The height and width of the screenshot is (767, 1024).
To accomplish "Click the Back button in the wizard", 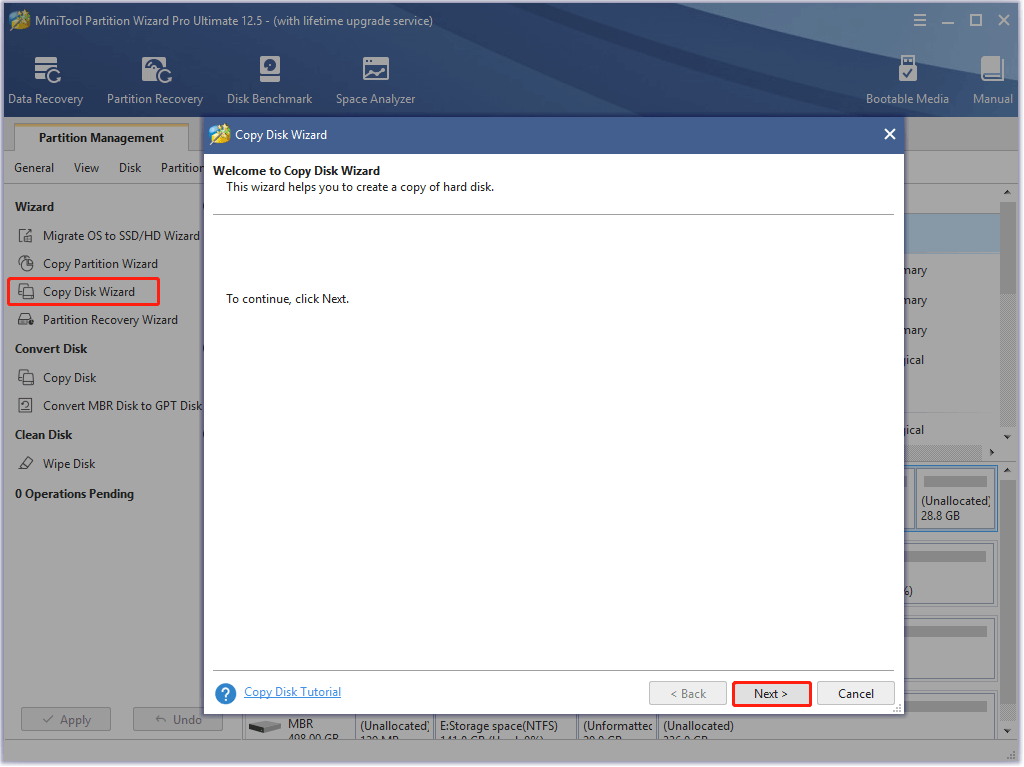I will click(688, 693).
